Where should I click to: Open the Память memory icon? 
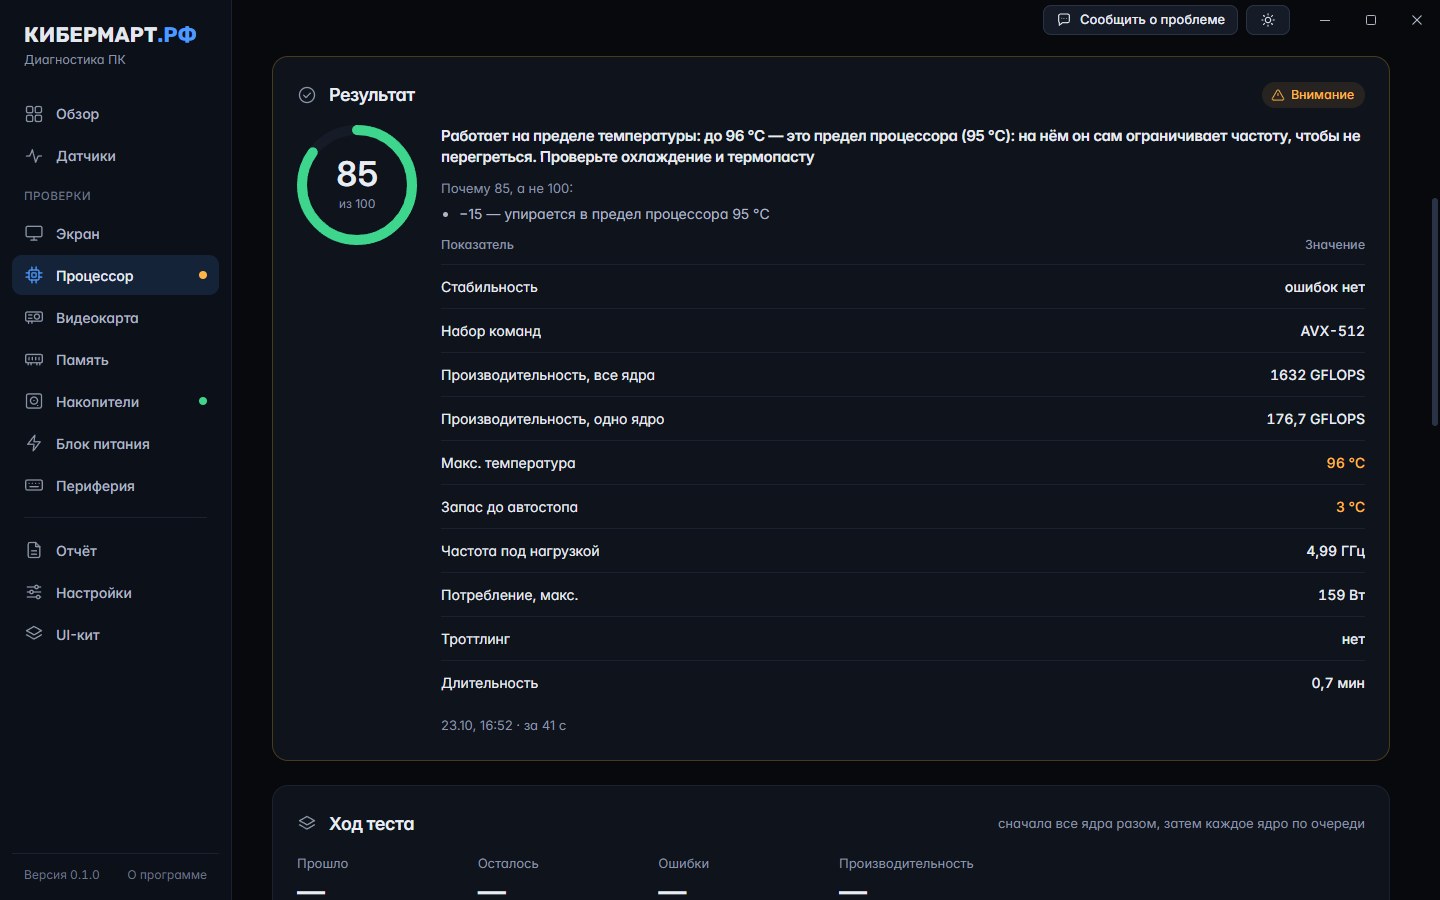point(34,360)
